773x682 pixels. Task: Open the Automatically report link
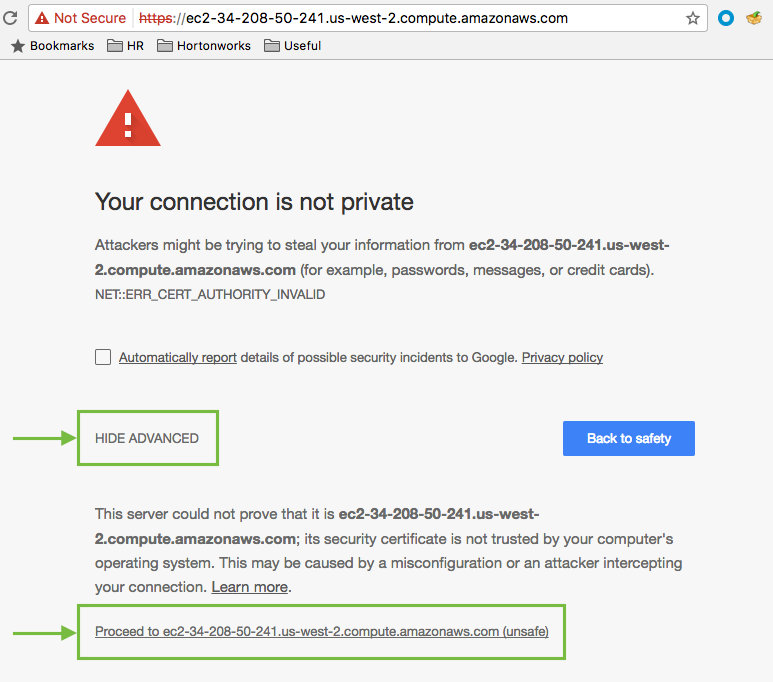coord(178,357)
